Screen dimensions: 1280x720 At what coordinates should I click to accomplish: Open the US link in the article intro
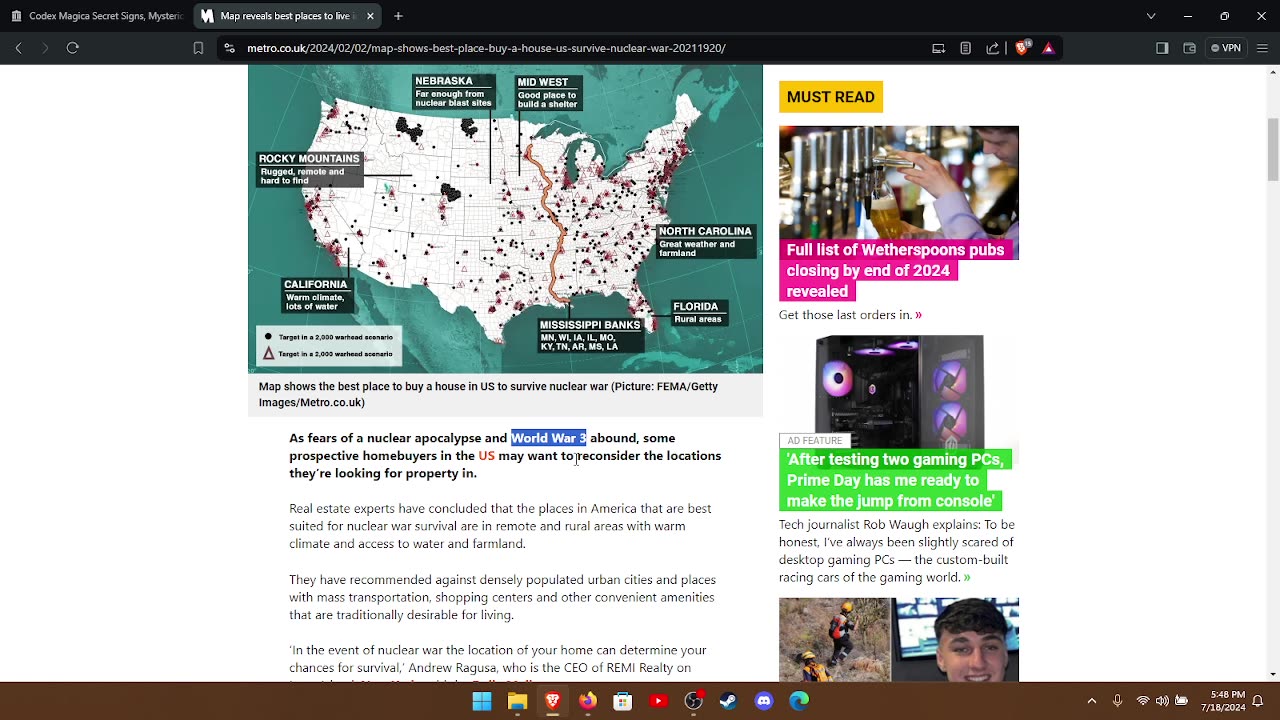tap(486, 456)
